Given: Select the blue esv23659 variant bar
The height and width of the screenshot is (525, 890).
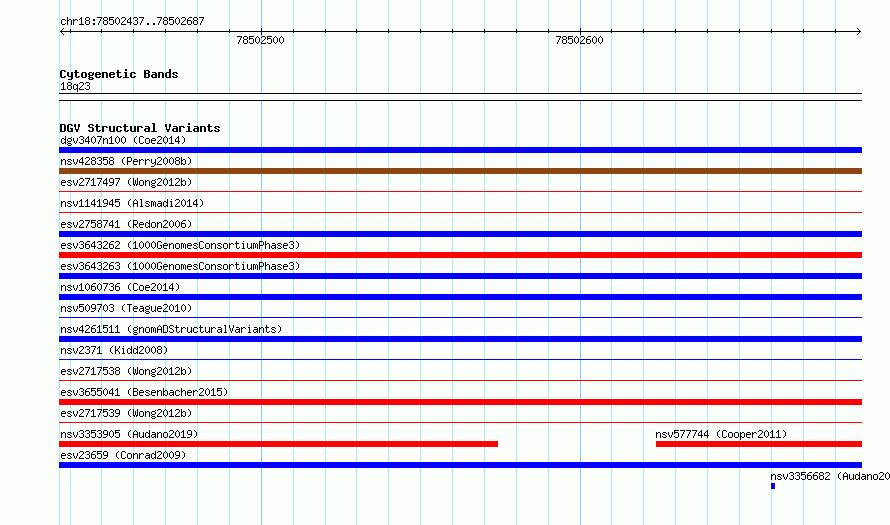Looking at the screenshot, I should tap(460, 465).
